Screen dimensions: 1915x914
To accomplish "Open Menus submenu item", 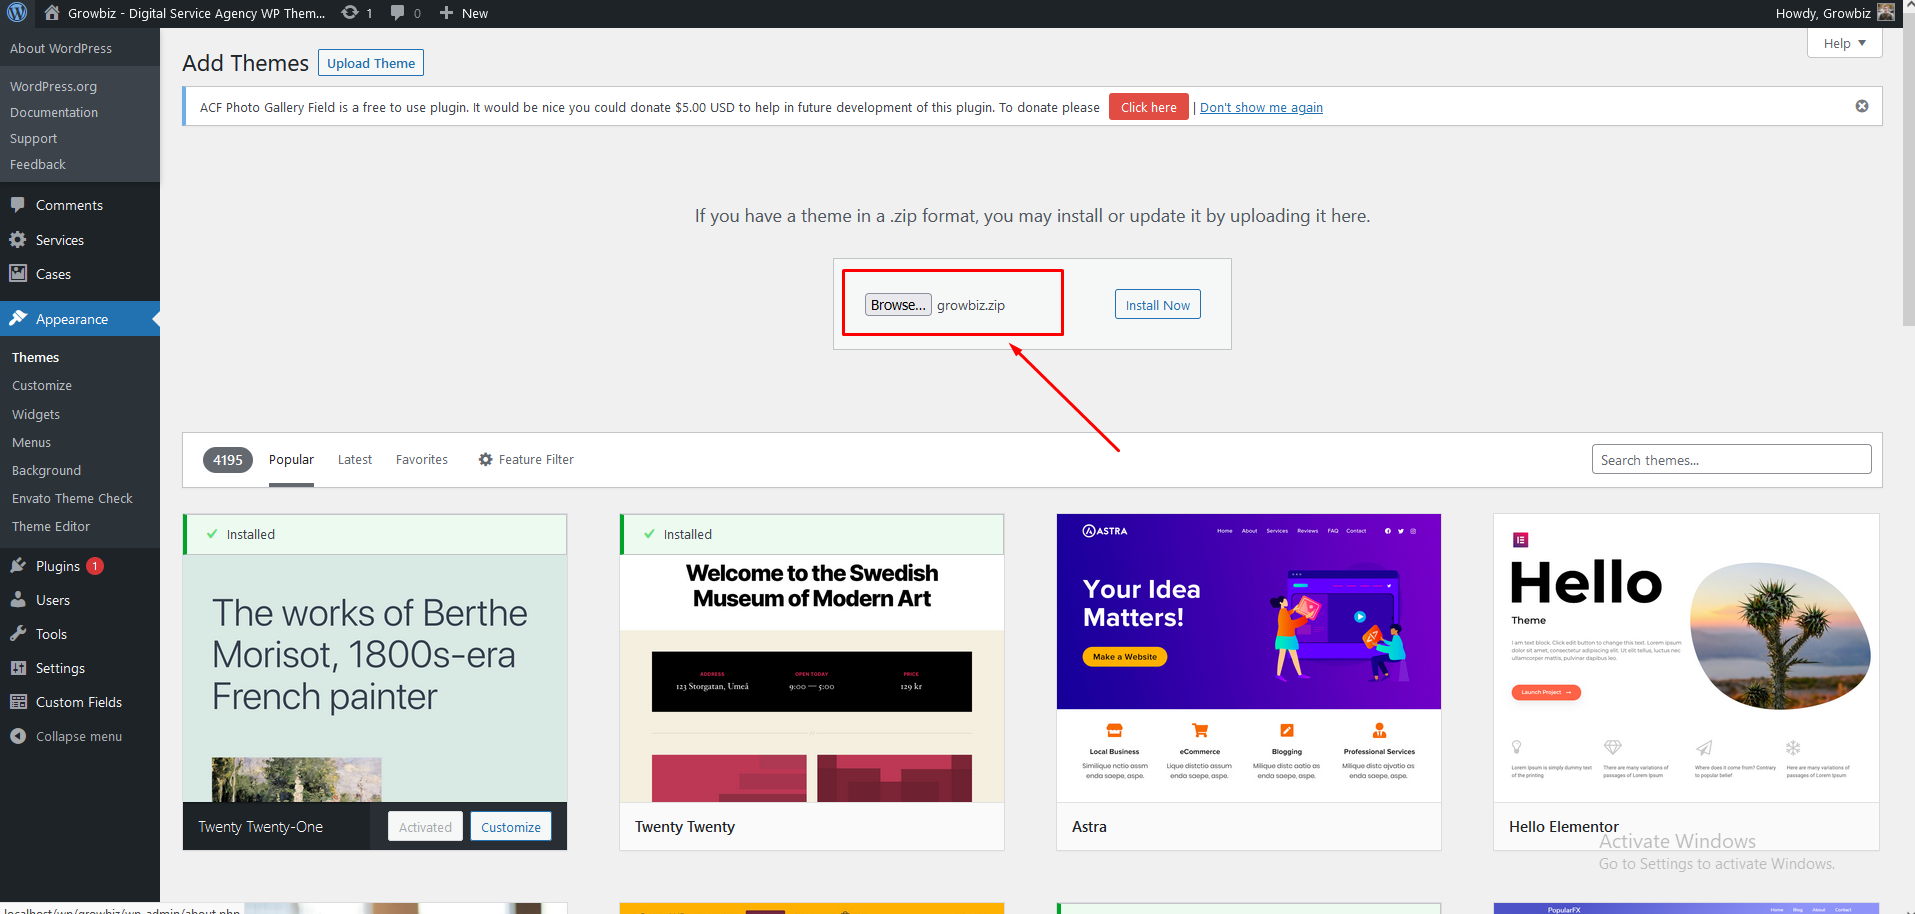I will click(31, 443).
